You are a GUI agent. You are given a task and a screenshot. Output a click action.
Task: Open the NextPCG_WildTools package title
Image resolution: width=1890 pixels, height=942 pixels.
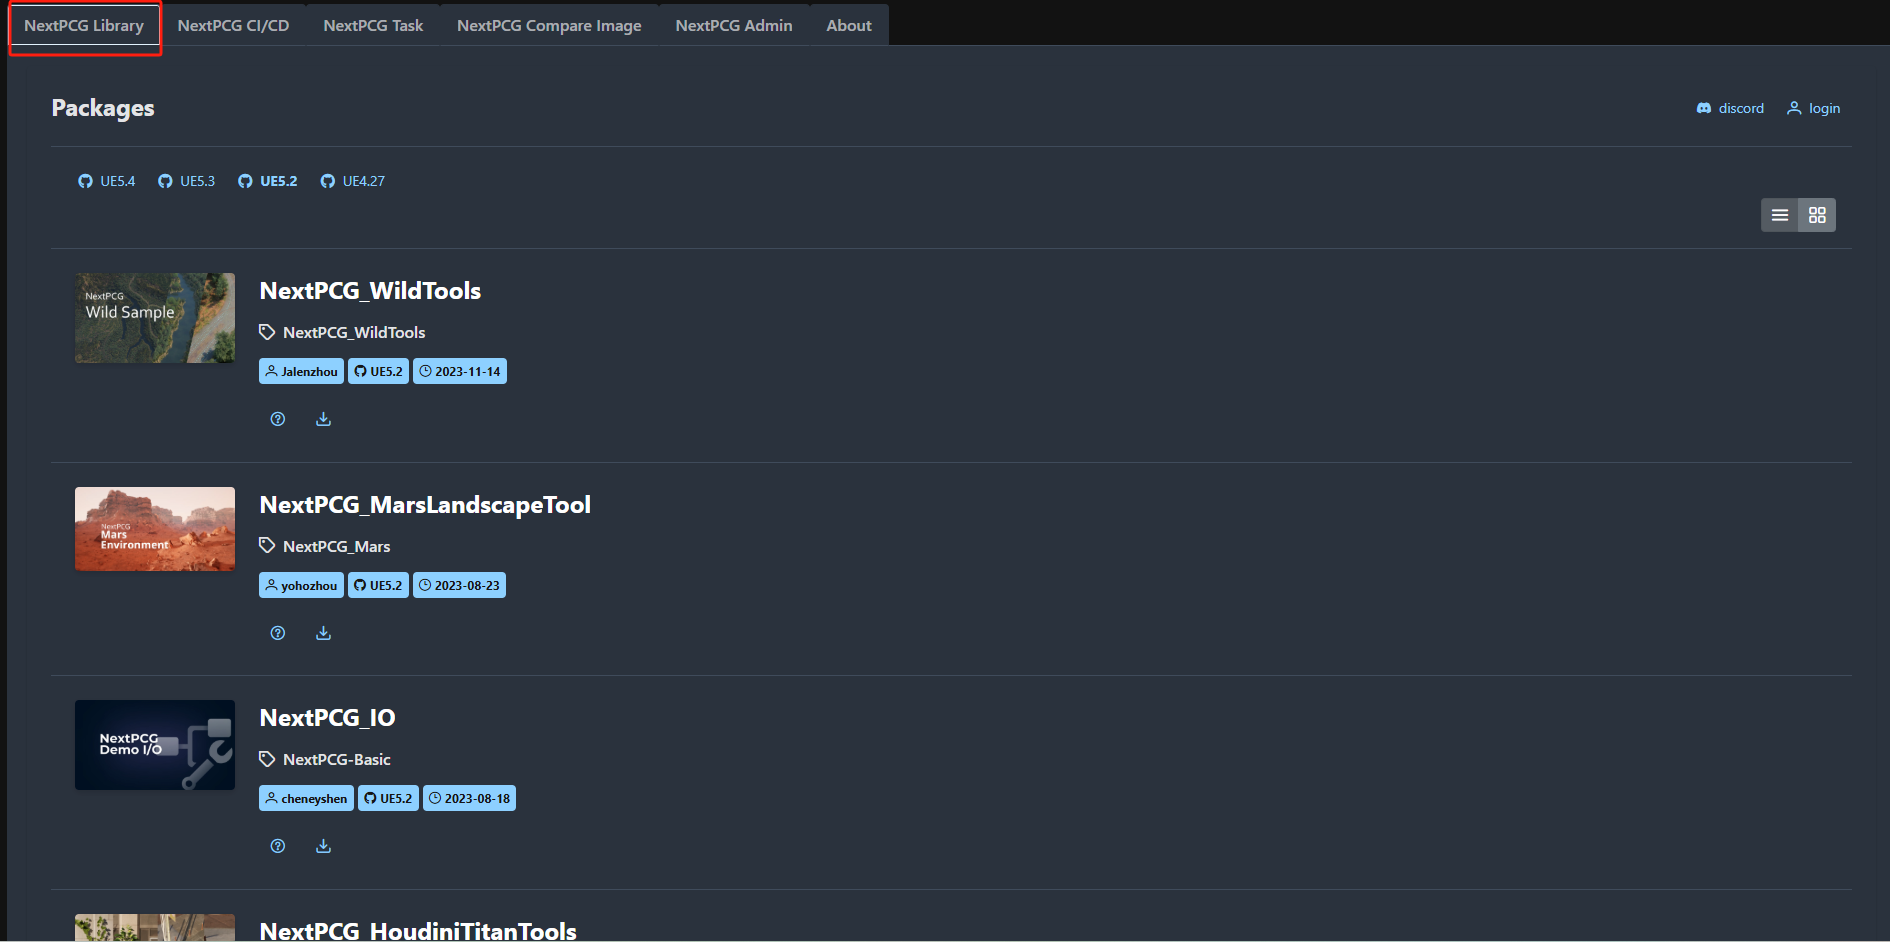point(370,291)
